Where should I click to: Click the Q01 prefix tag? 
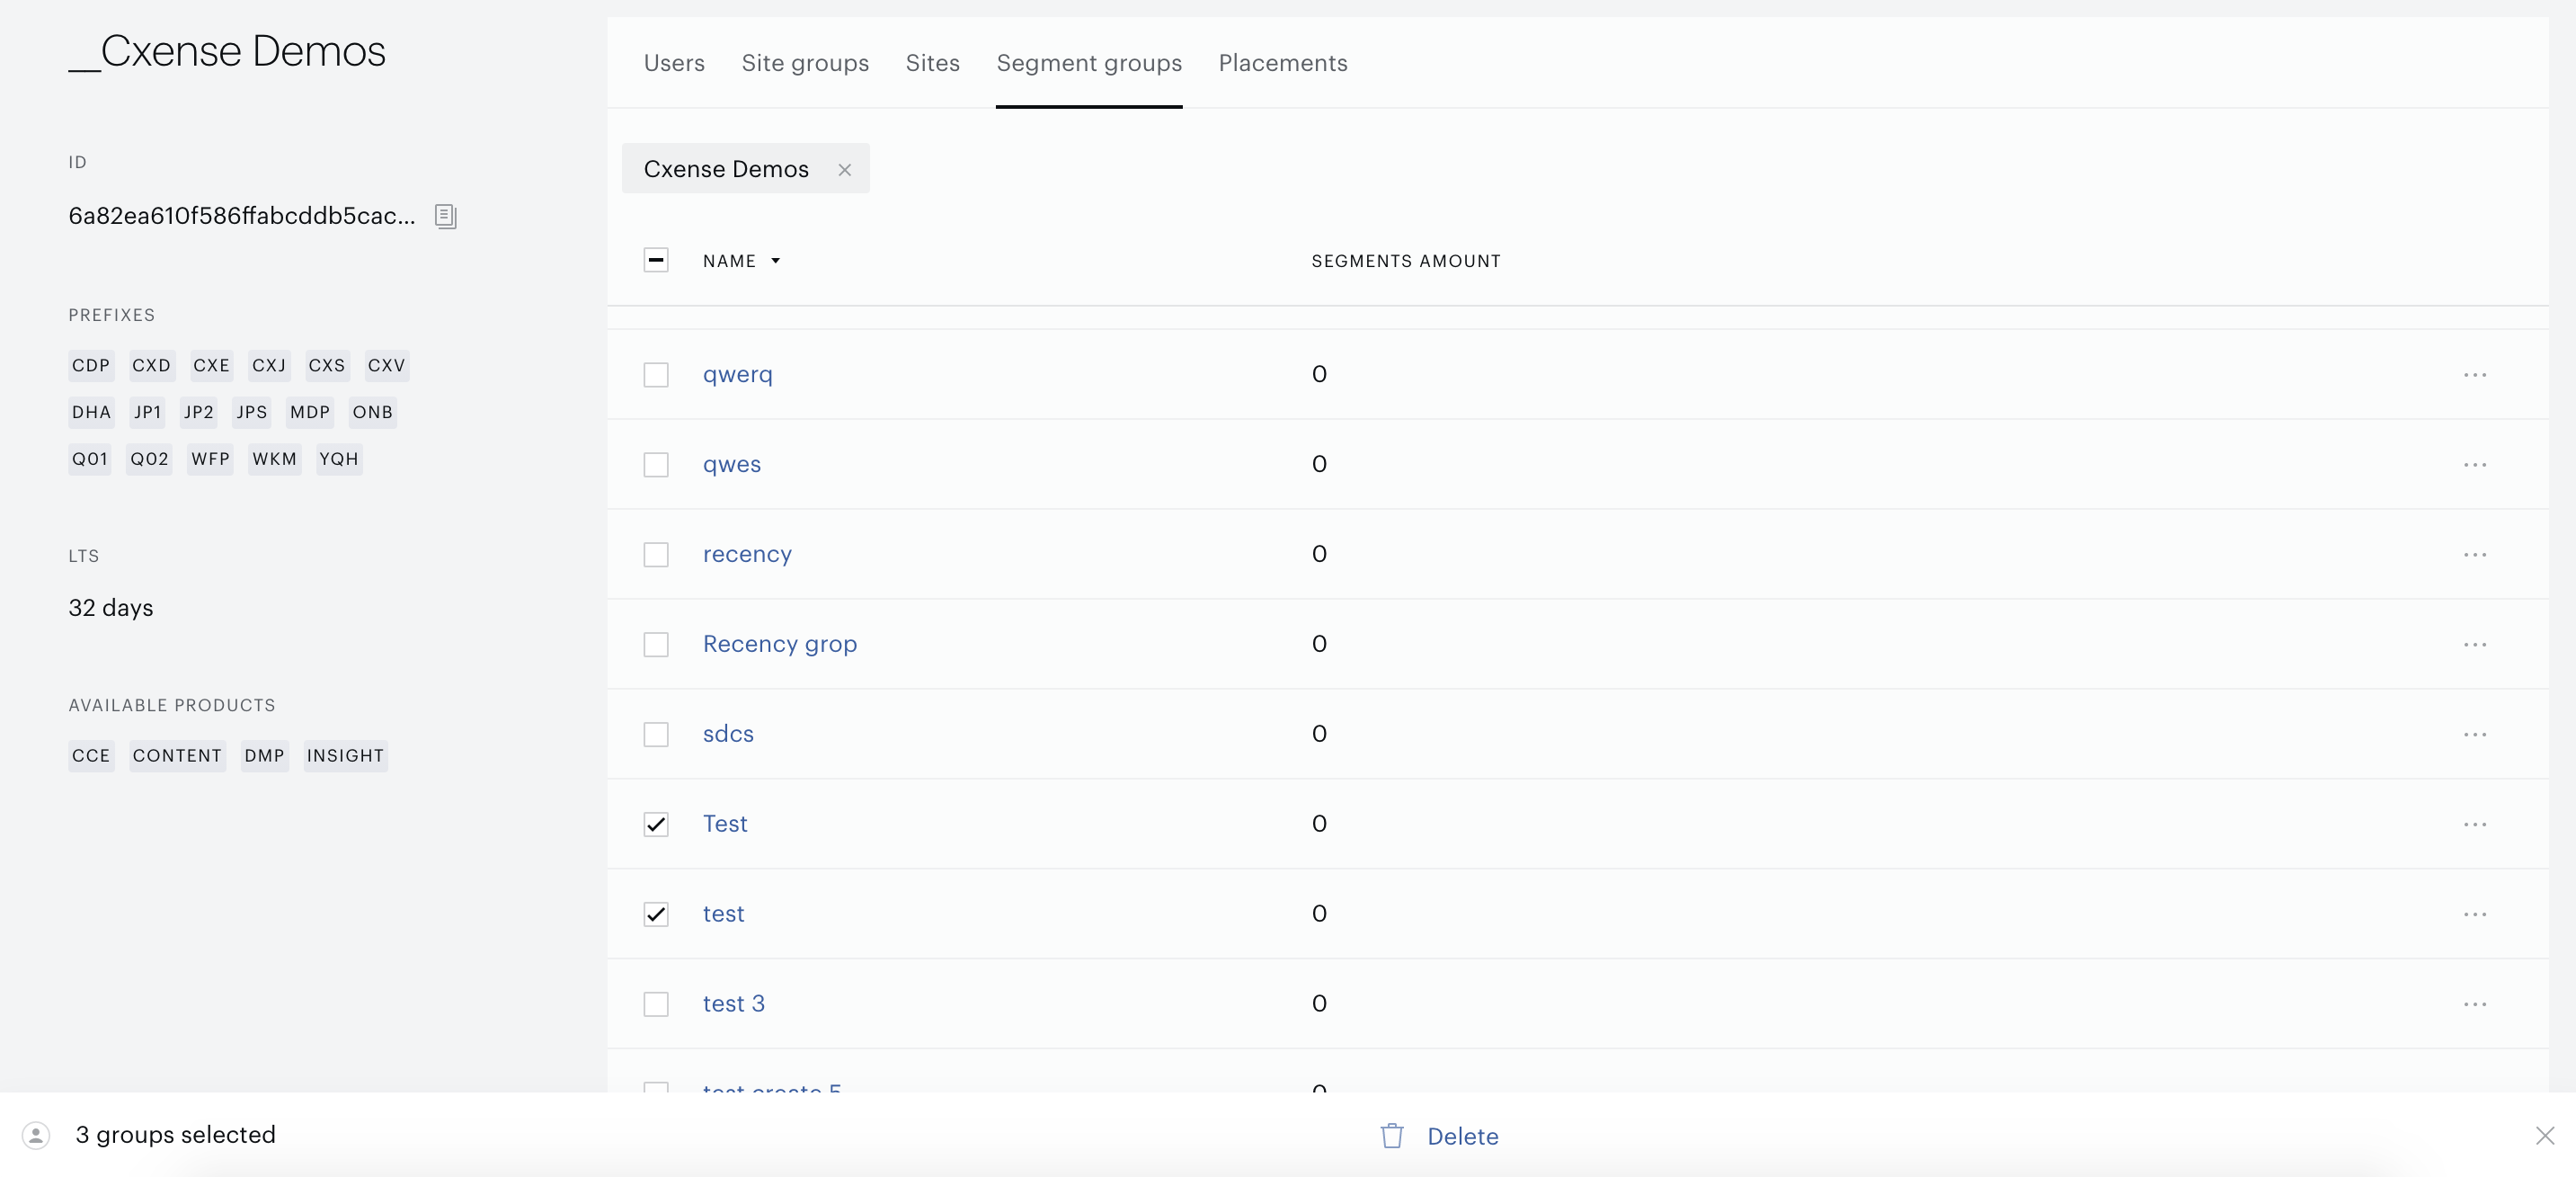pos(90,460)
